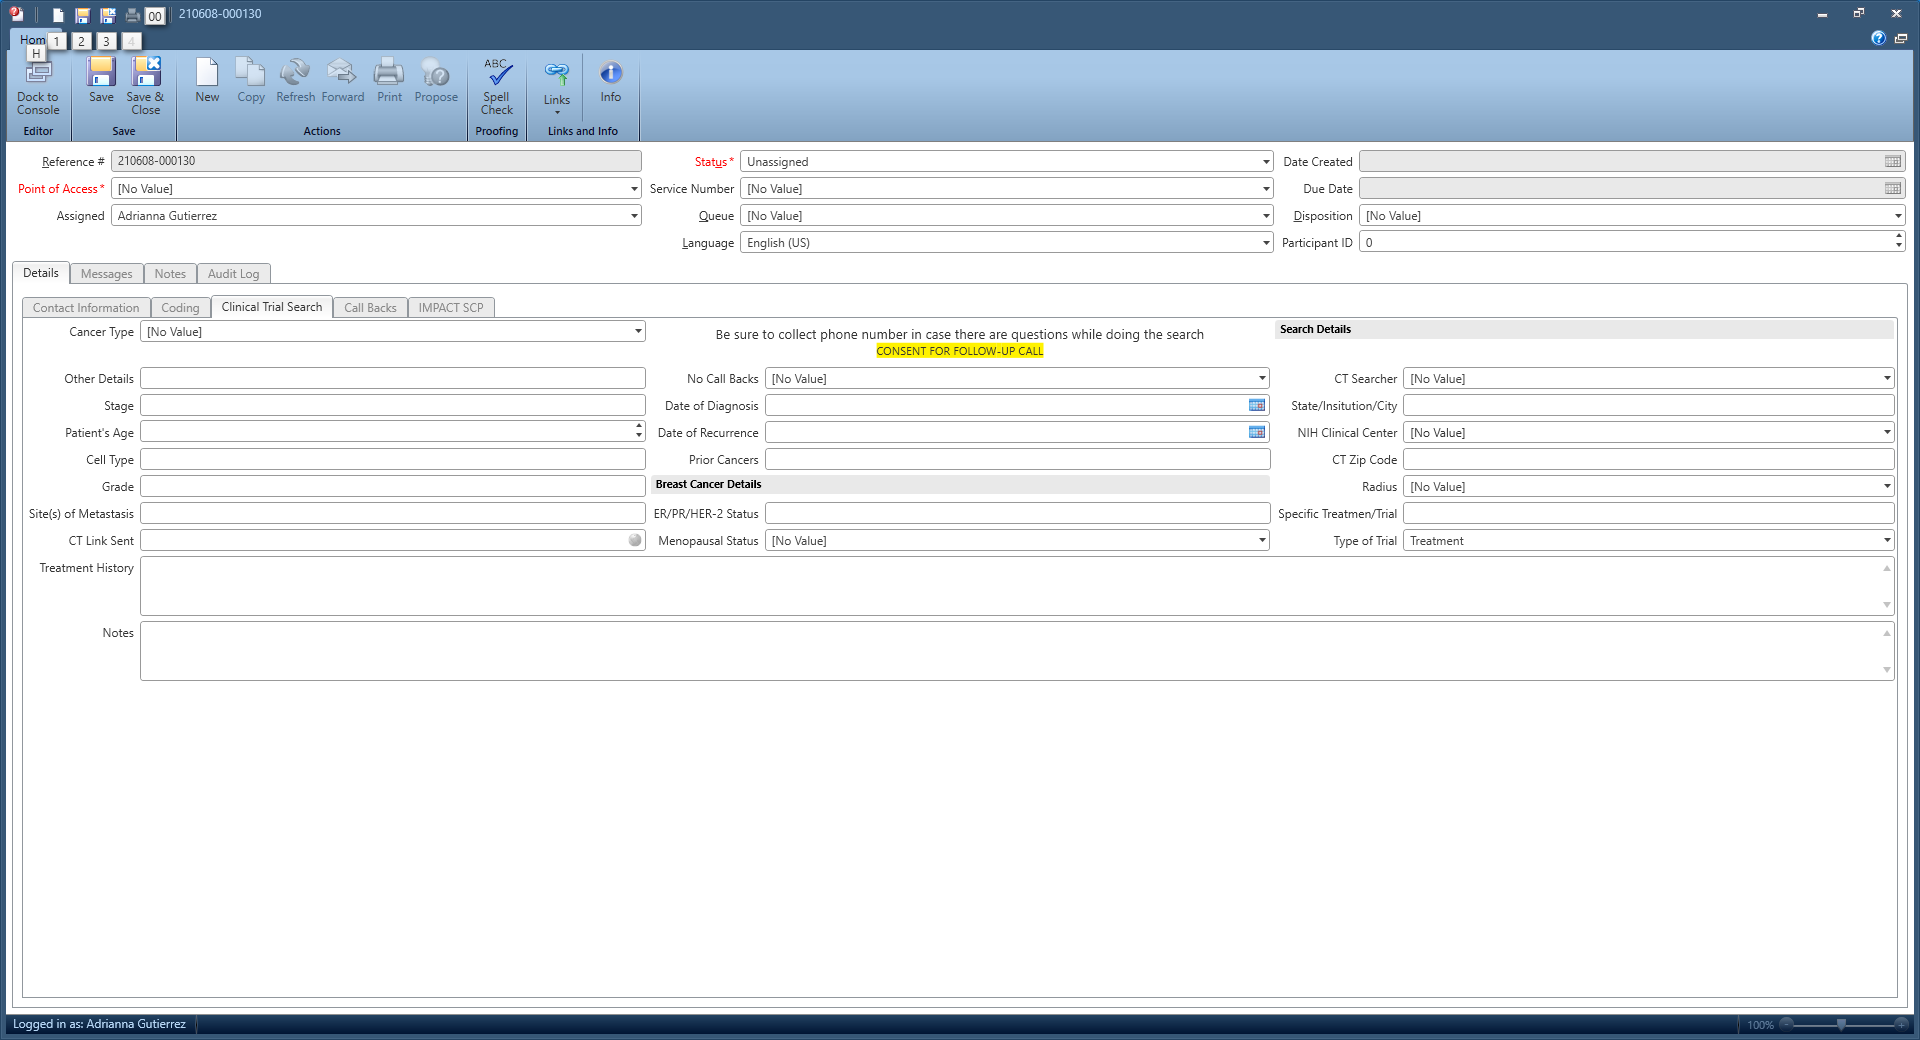Switch to the Messages tab

pos(106,274)
